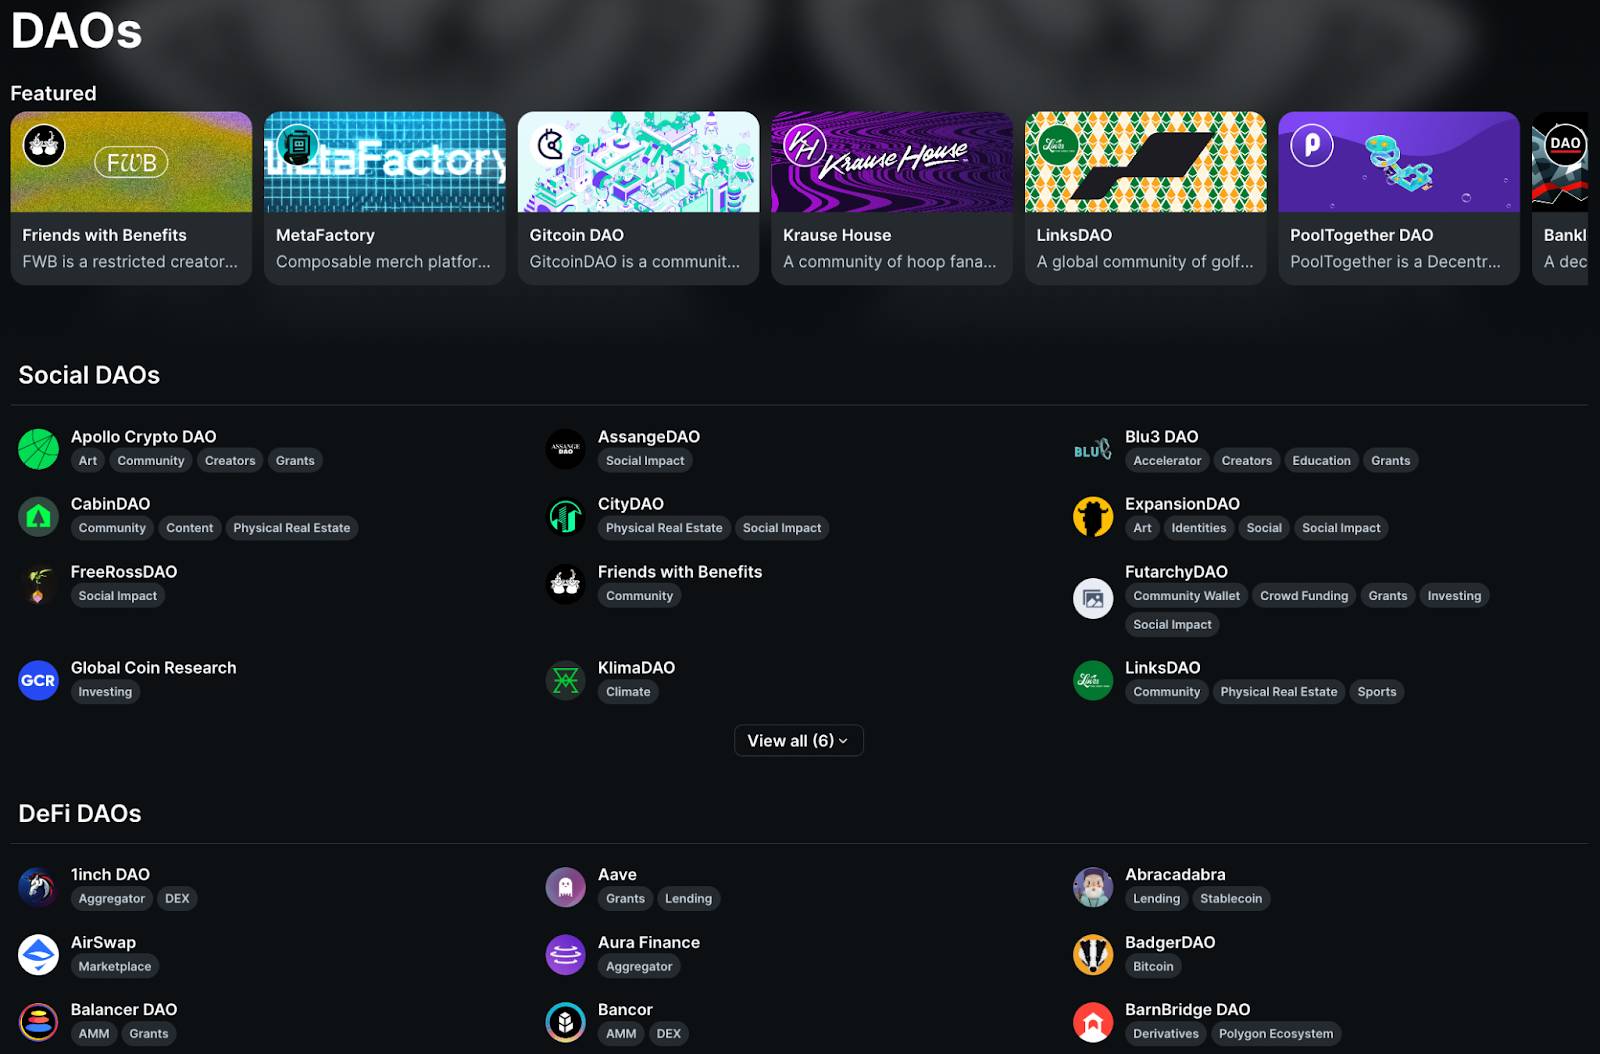This screenshot has height=1054, width=1600.
Task: Click the Aura Finance purple logo
Action: tap(565, 954)
